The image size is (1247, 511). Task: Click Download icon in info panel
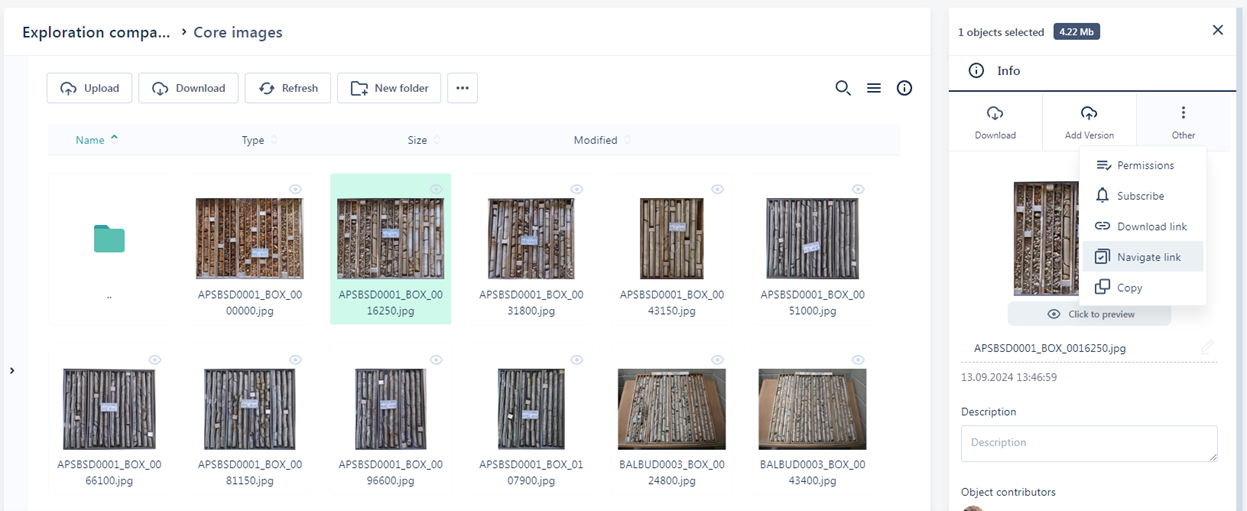point(995,114)
